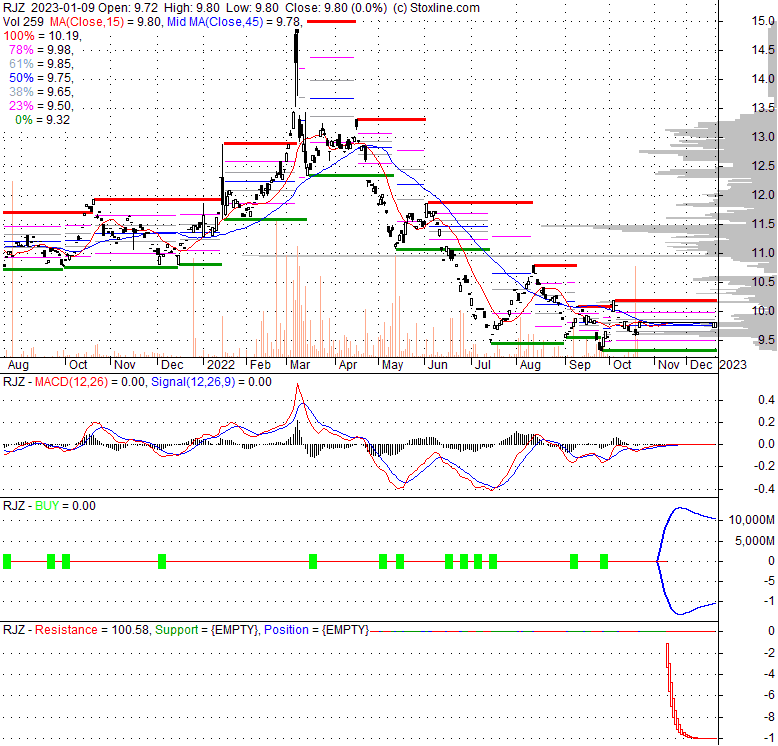778x746 pixels.
Task: Click the 'Jun' month axis label
Action: (438, 365)
